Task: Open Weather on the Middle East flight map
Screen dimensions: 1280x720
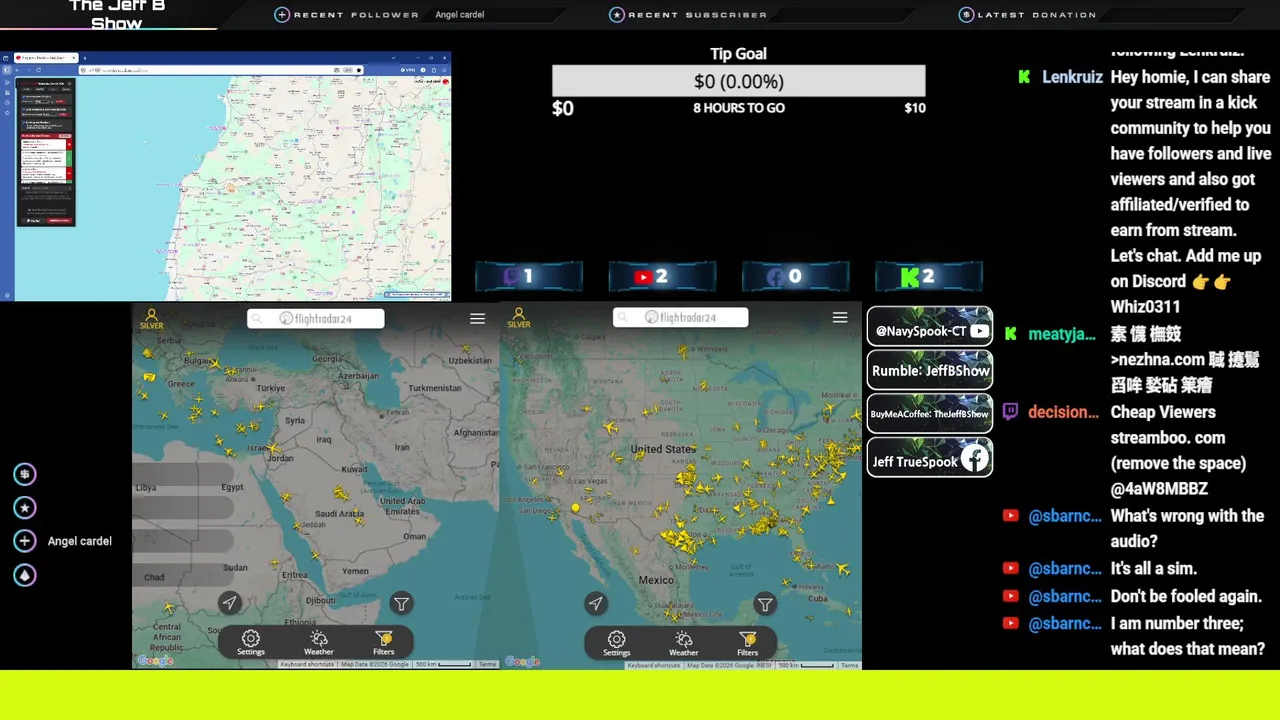Action: click(x=318, y=643)
